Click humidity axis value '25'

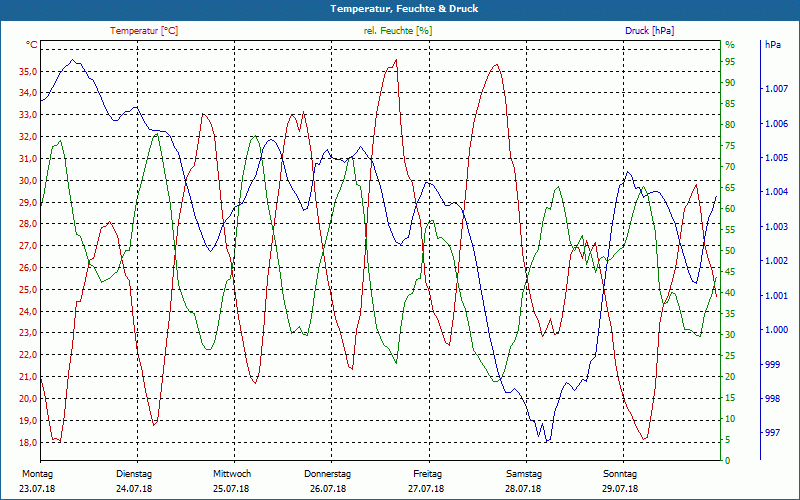[730, 356]
